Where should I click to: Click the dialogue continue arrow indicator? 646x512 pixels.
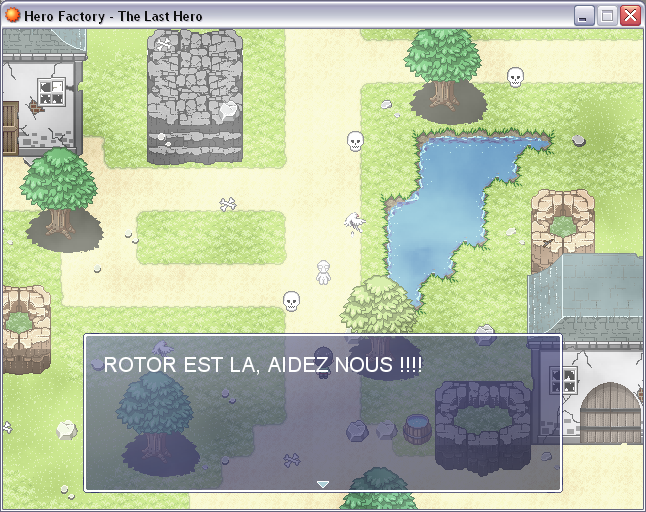click(x=323, y=484)
